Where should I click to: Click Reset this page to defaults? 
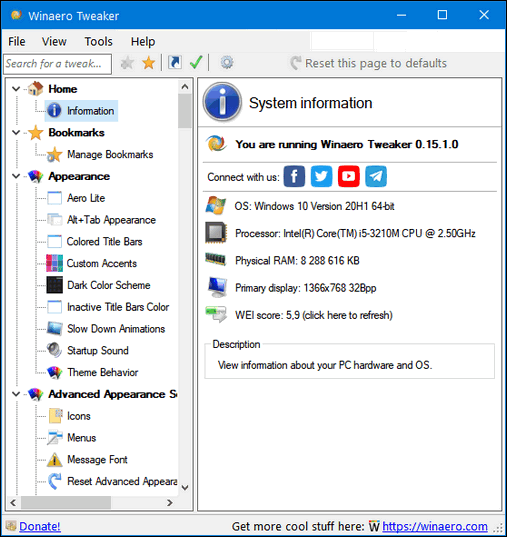(x=368, y=63)
